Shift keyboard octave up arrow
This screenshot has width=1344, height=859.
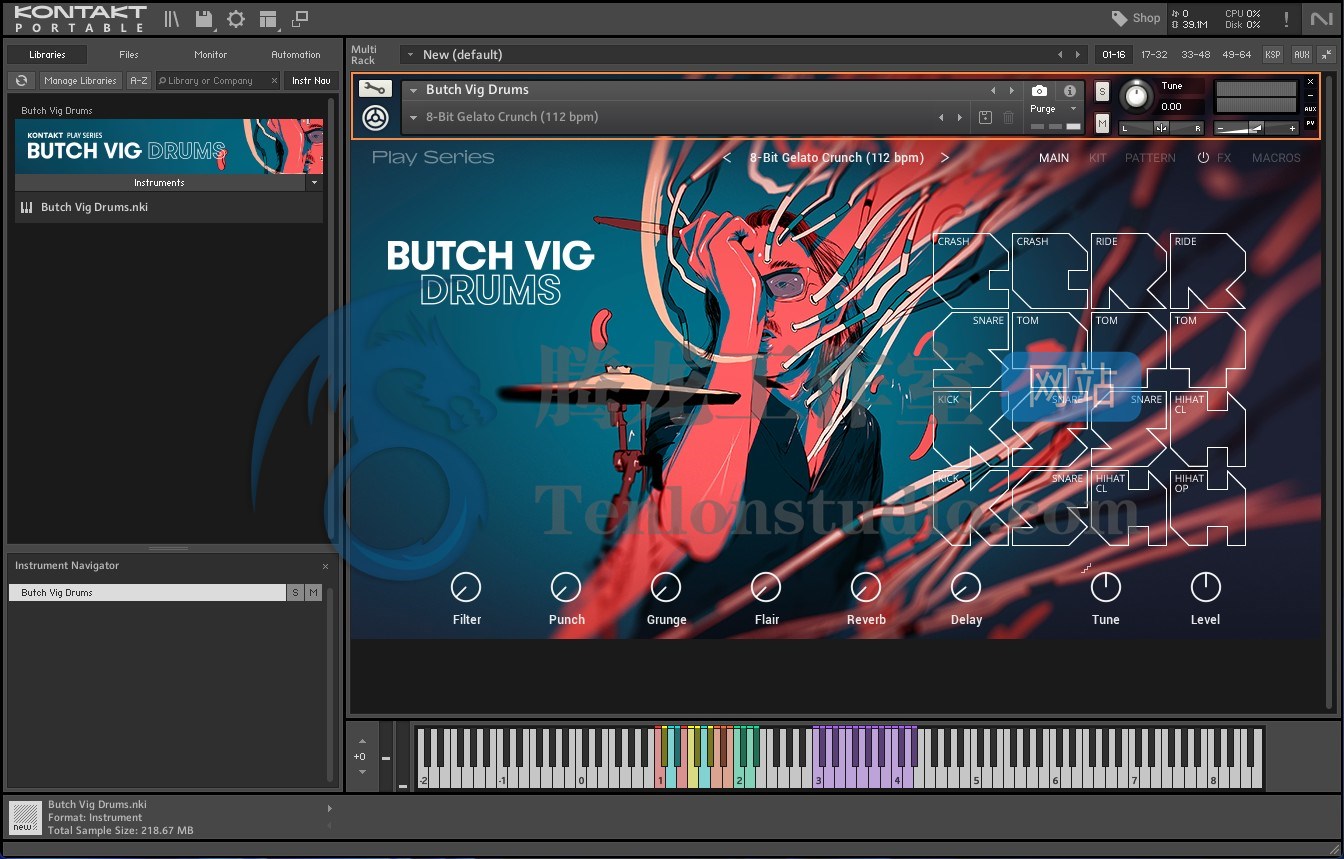(362, 742)
